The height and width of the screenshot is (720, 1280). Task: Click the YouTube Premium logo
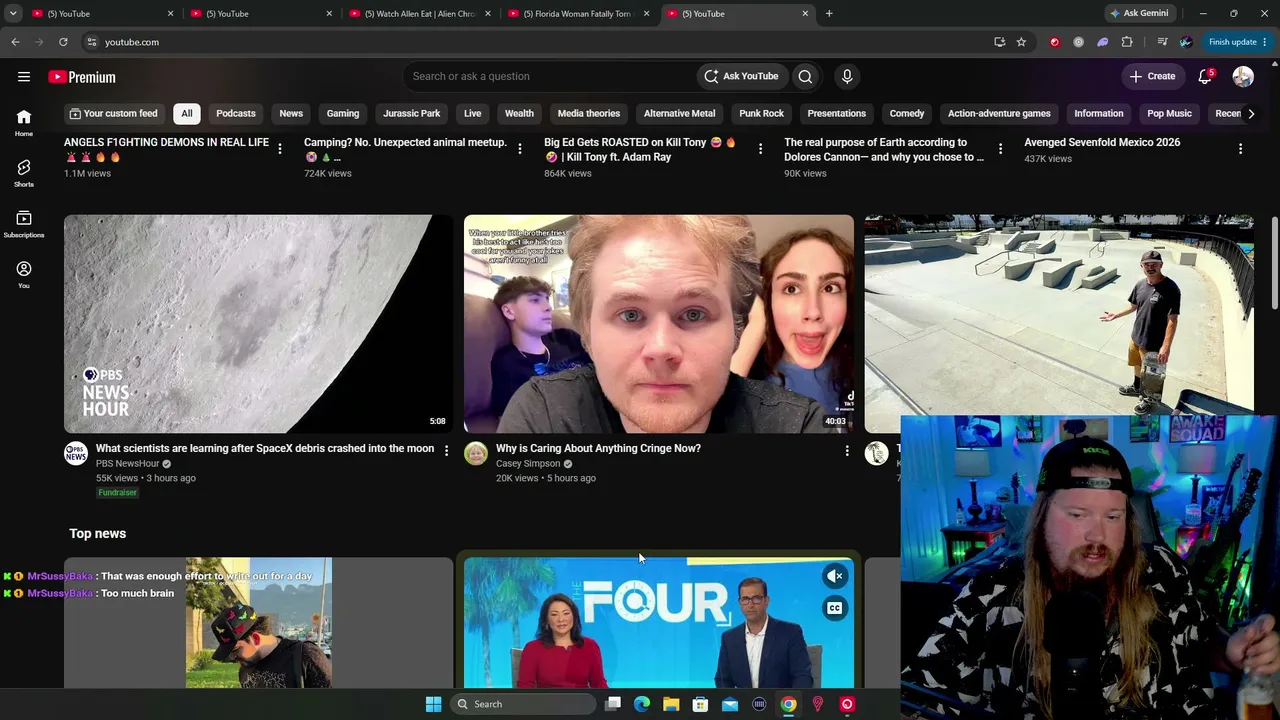[x=82, y=77]
